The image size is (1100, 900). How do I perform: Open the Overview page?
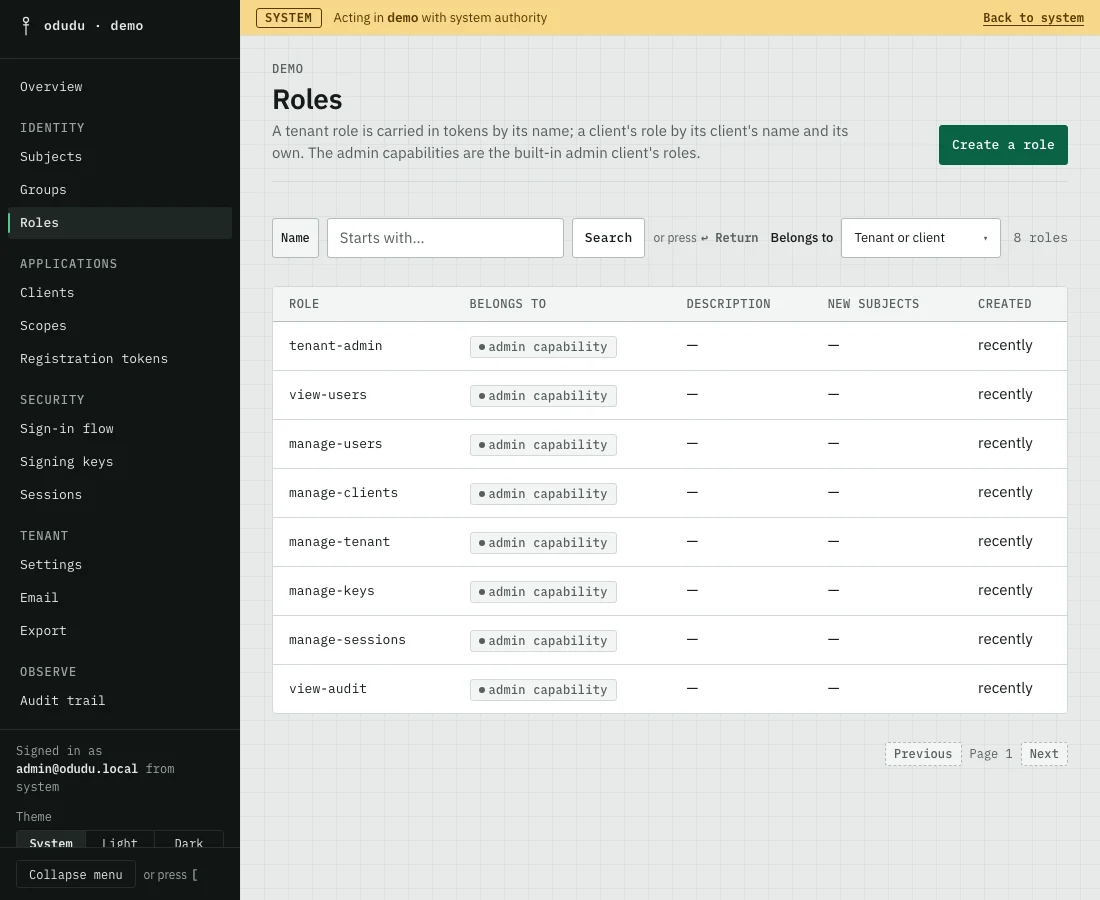click(51, 87)
